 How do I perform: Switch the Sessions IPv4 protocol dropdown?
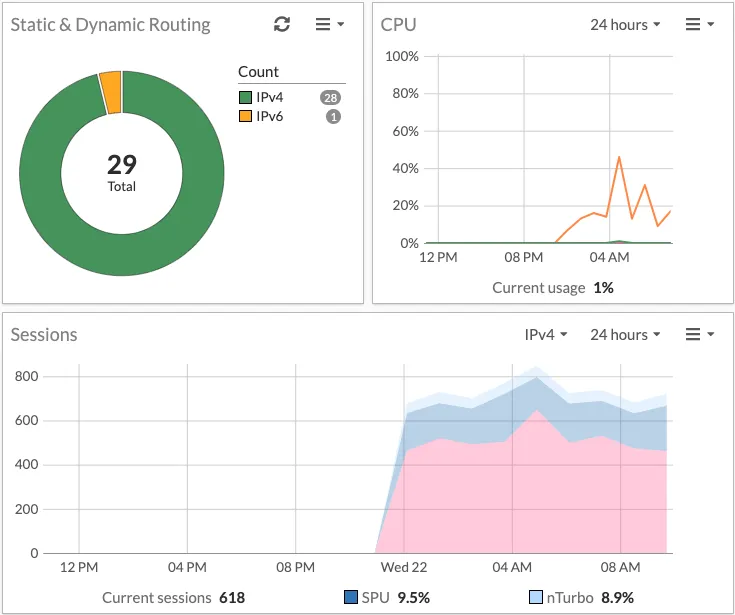546,335
